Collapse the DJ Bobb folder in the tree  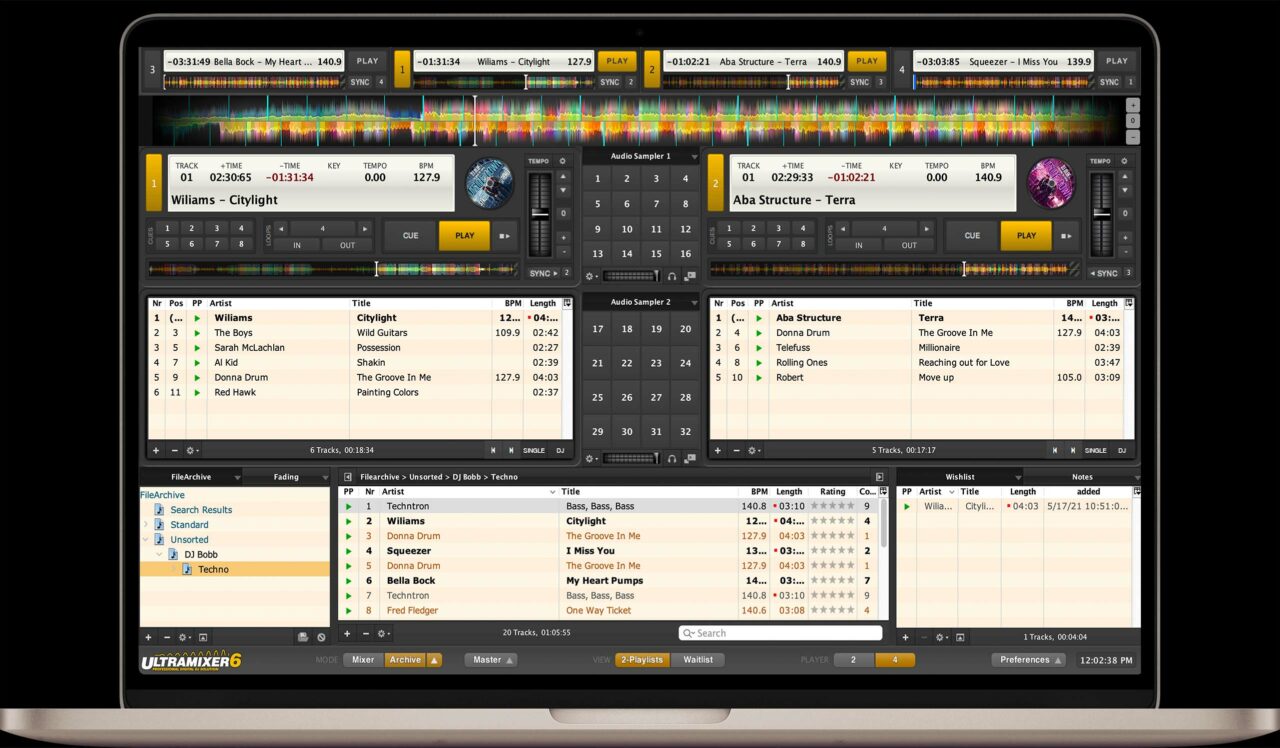click(160, 554)
